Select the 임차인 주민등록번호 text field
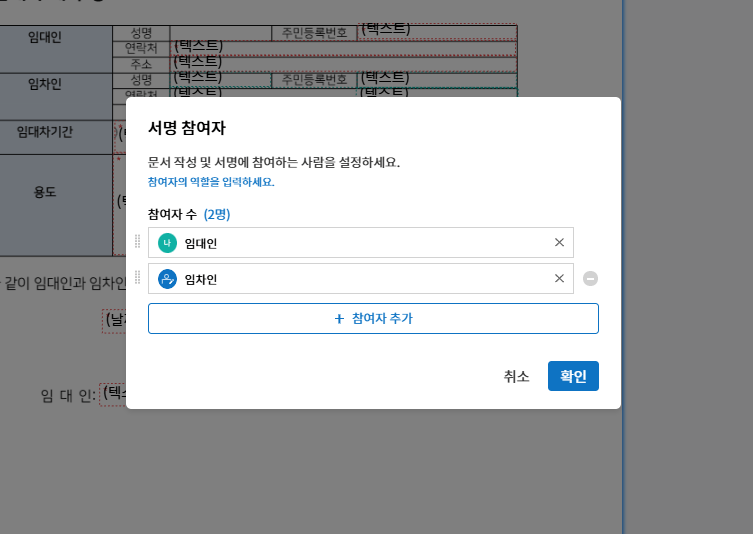This screenshot has height=534, width=753. [x=436, y=78]
